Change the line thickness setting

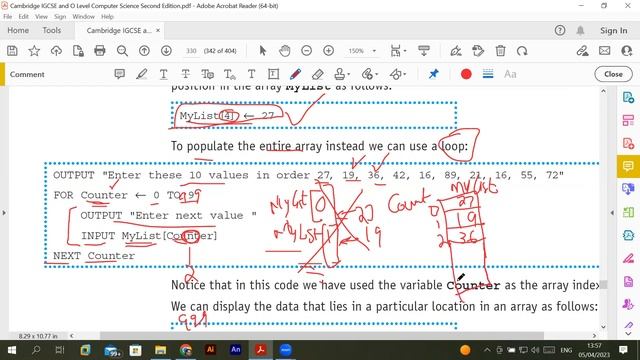pos(488,74)
